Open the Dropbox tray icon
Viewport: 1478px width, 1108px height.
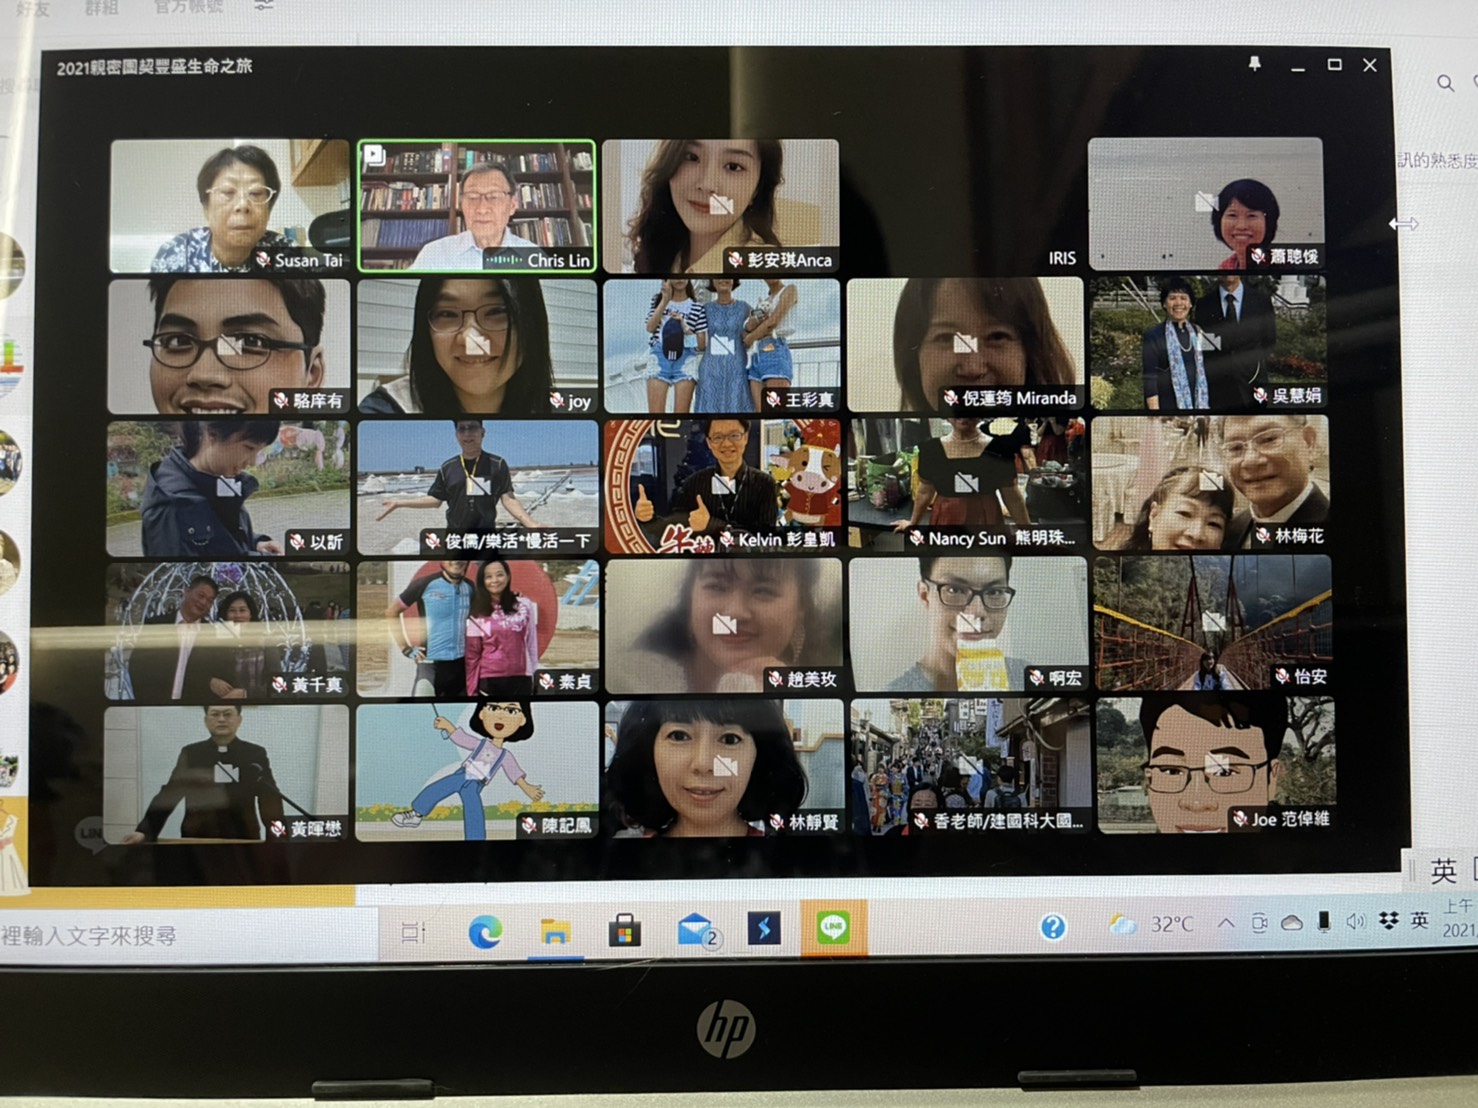(x=1388, y=921)
